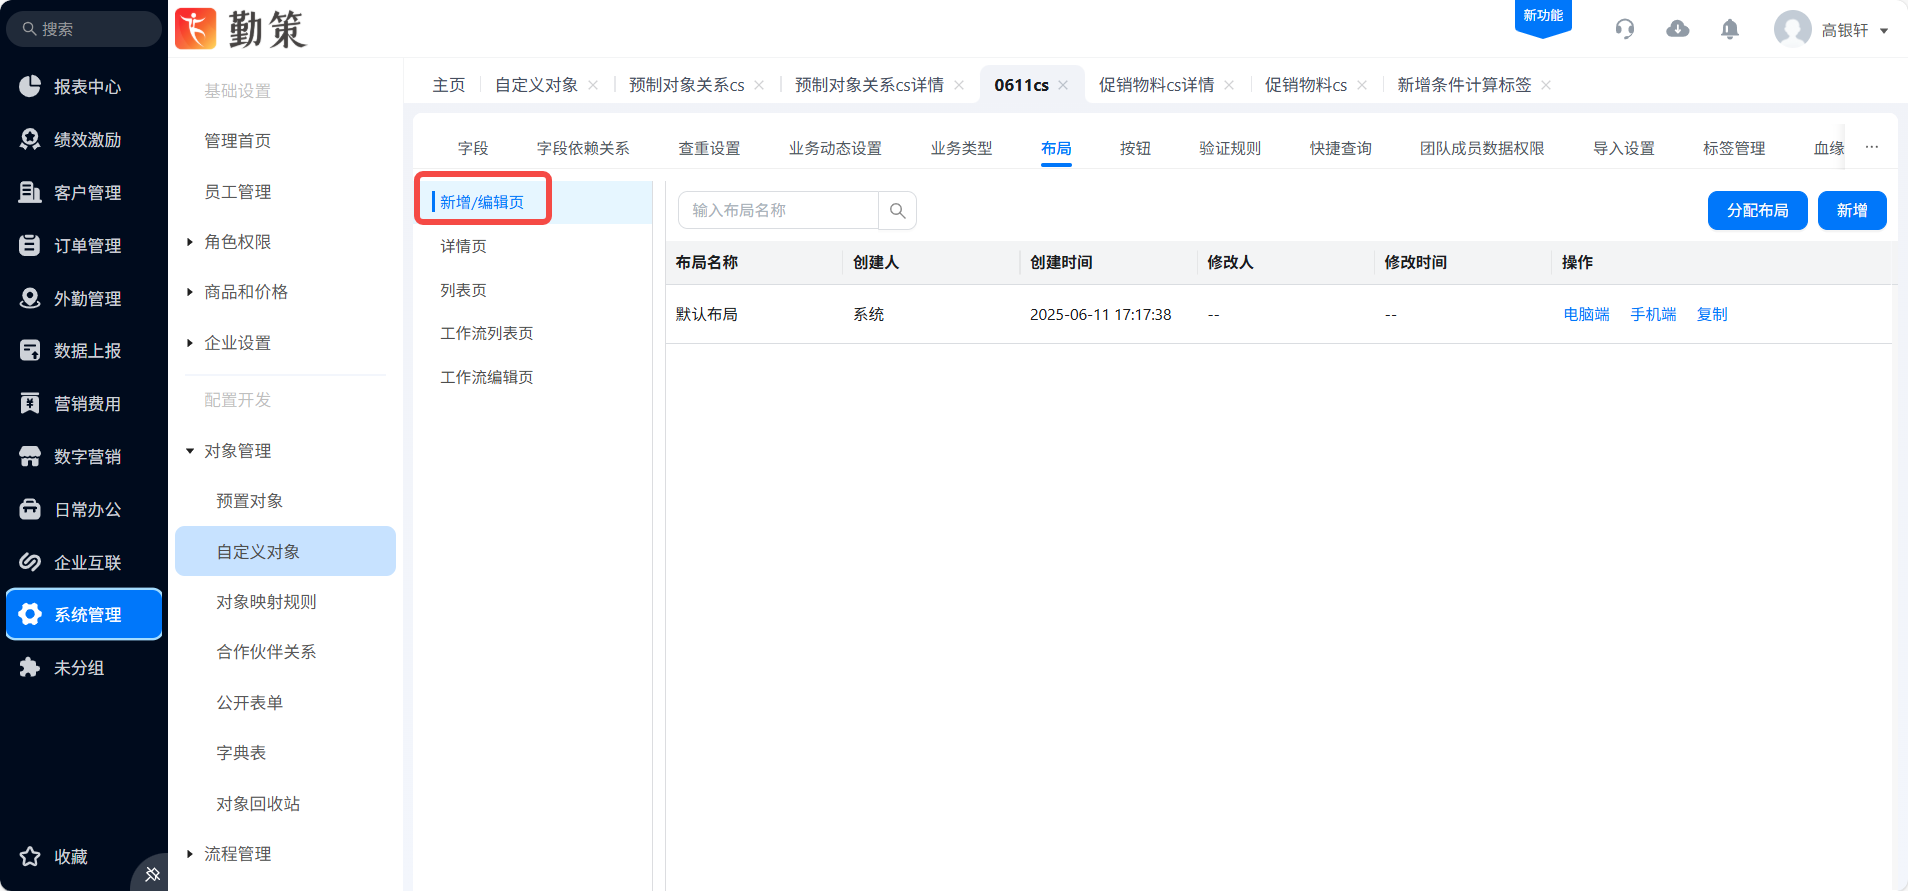The width and height of the screenshot is (1908, 891).
Task: Open 报表中心 in the left sidebar
Action: click(x=86, y=87)
